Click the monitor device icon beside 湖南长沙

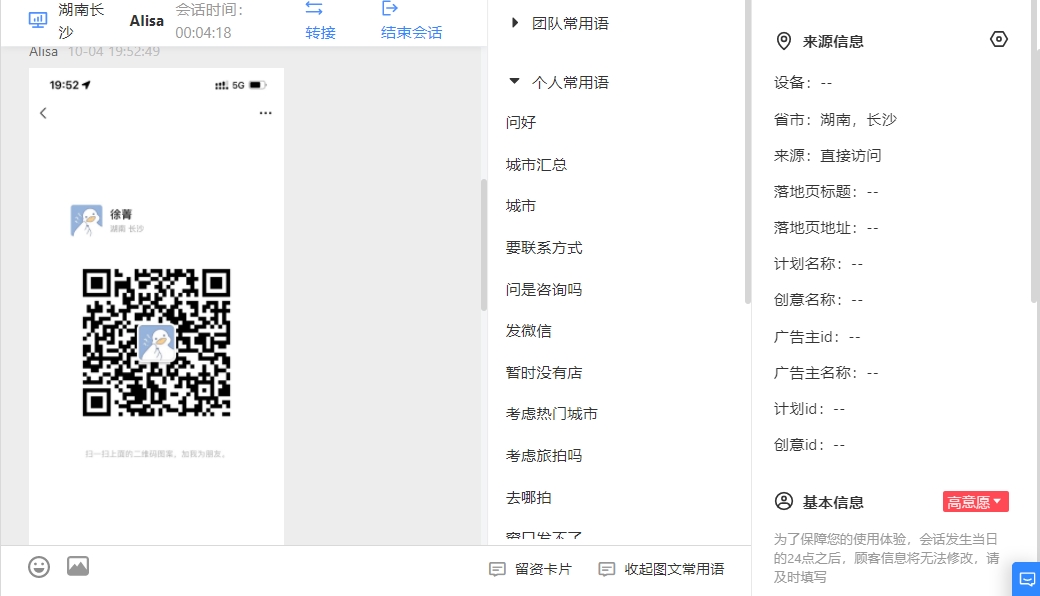click(x=38, y=20)
